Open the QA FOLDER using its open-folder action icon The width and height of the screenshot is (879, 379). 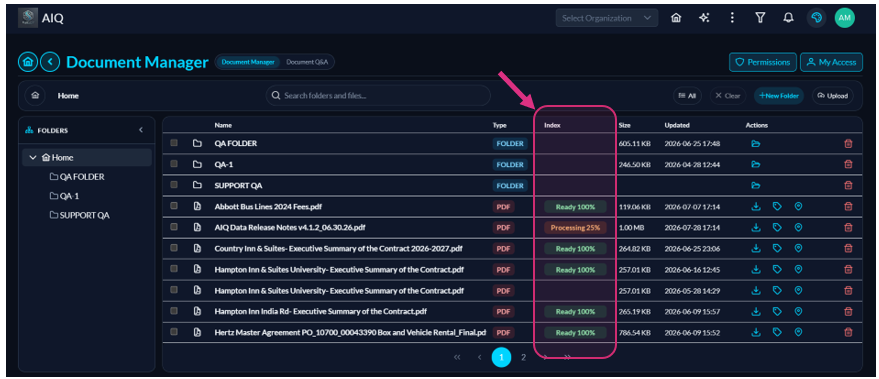(756, 144)
